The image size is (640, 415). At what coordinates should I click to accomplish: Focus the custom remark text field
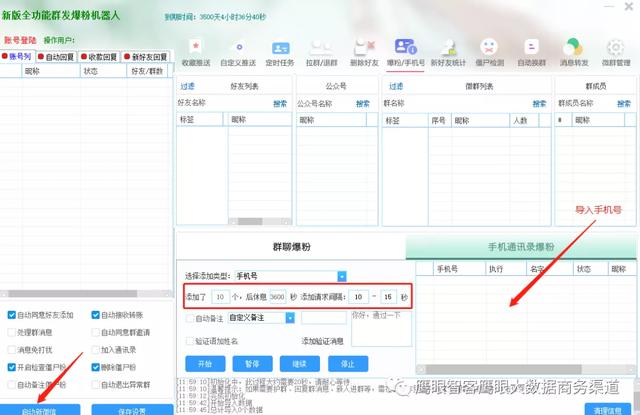tap(324, 317)
